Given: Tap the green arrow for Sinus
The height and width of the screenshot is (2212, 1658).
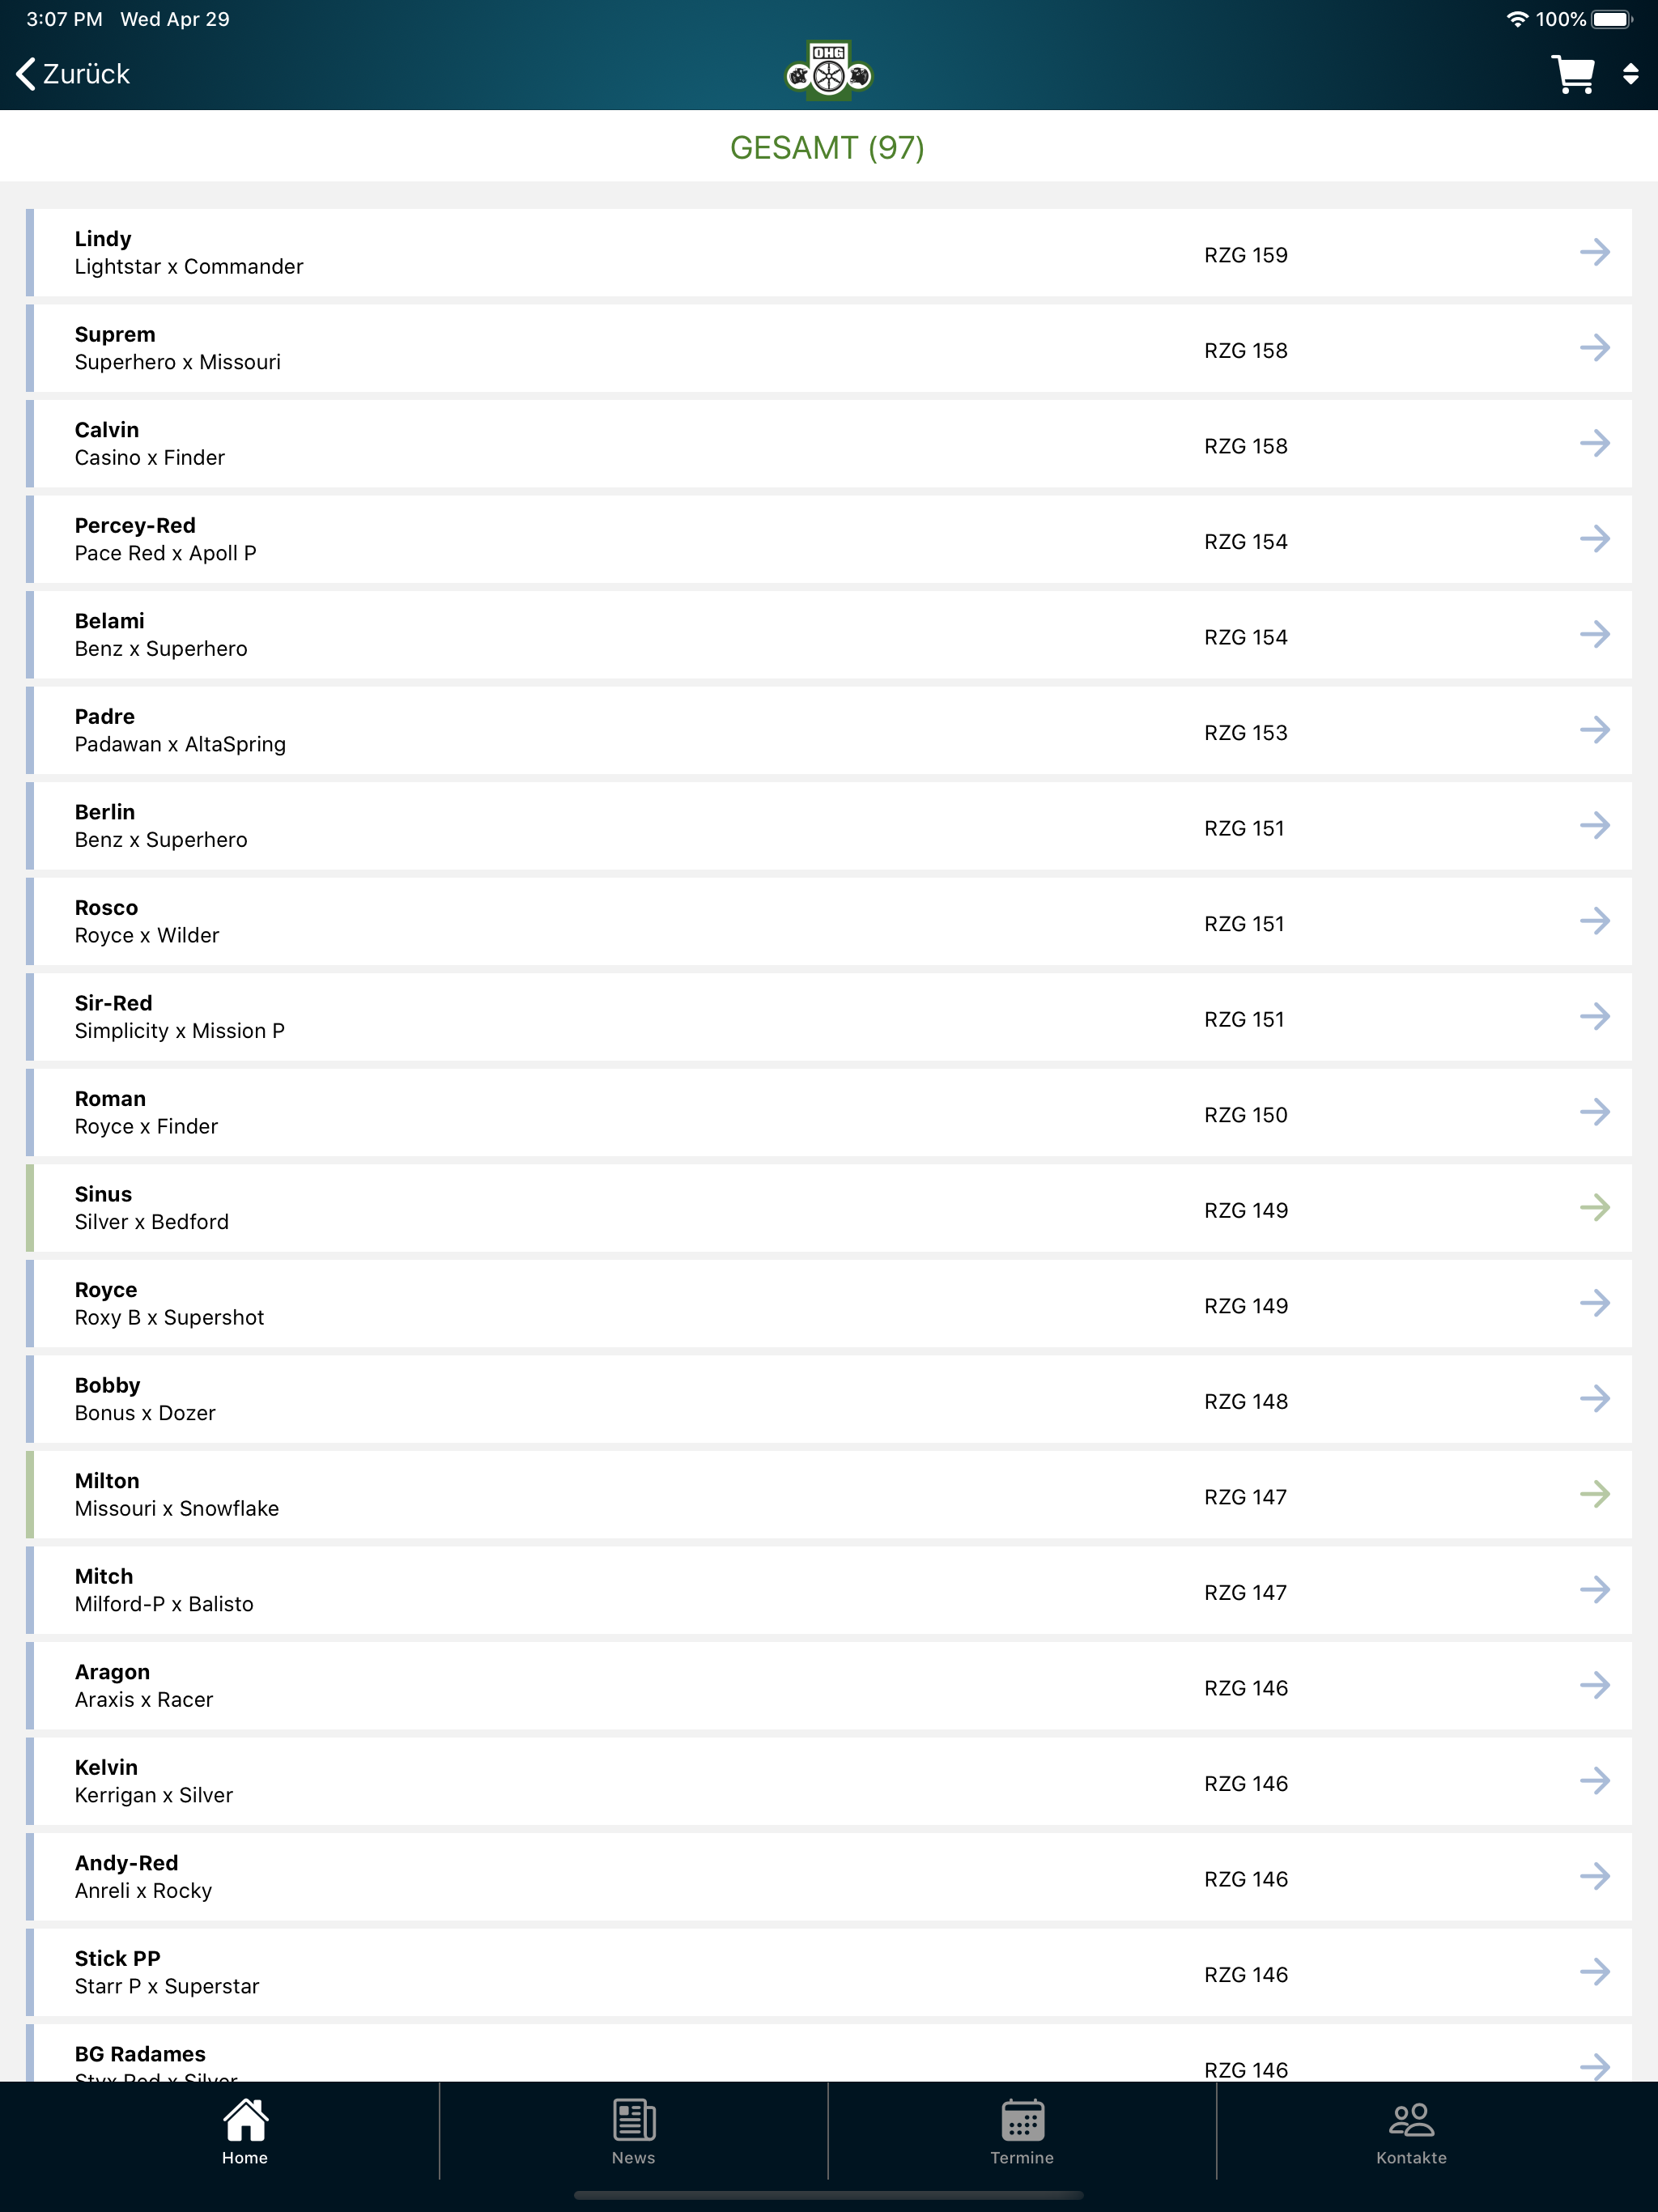Looking at the screenshot, I should [x=1595, y=1207].
